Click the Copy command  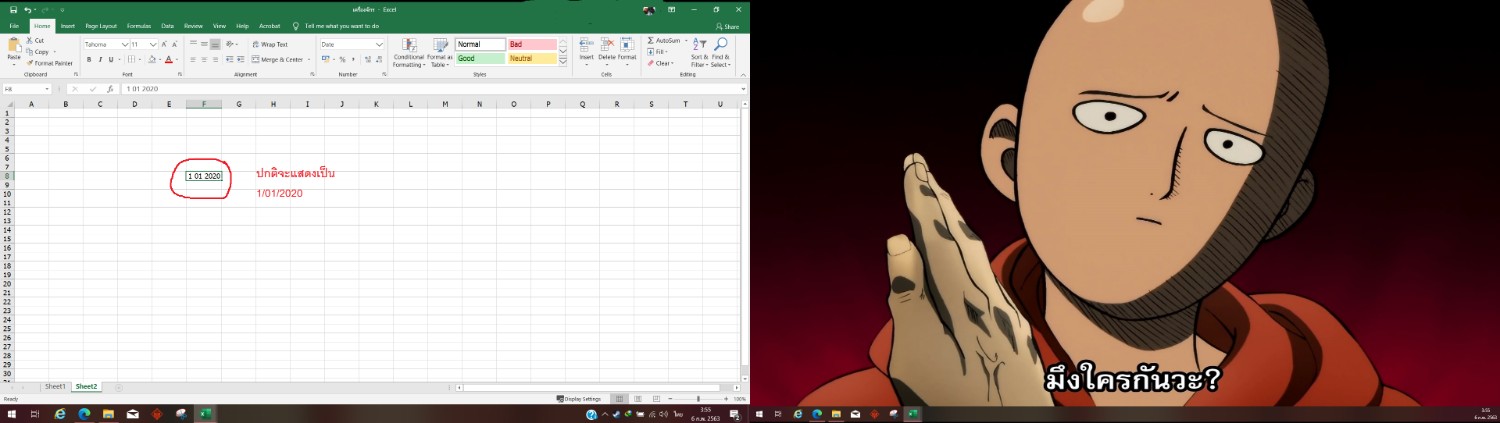41,52
